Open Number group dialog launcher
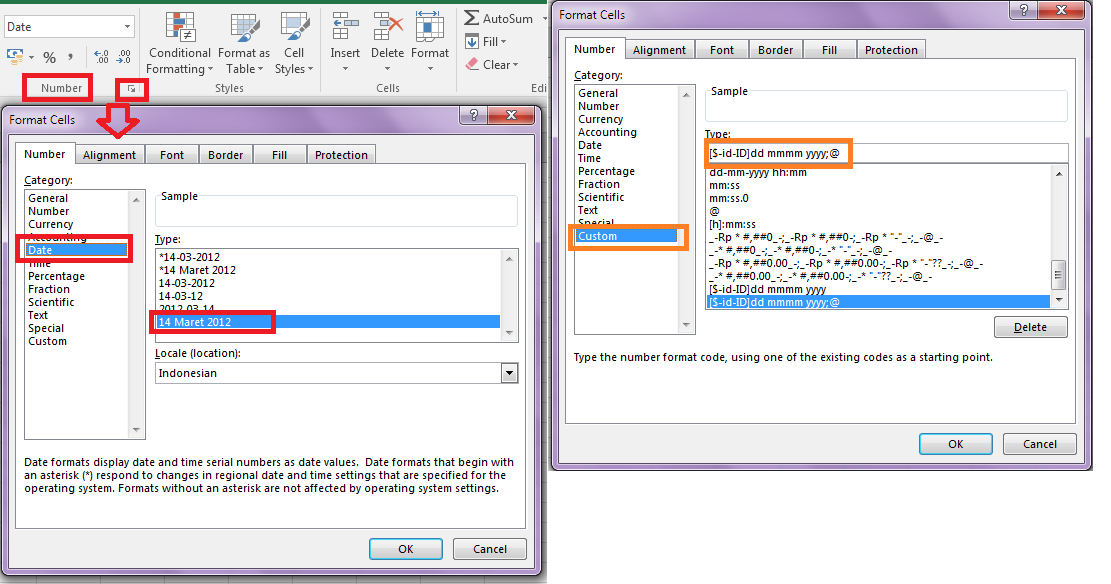 click(132, 89)
